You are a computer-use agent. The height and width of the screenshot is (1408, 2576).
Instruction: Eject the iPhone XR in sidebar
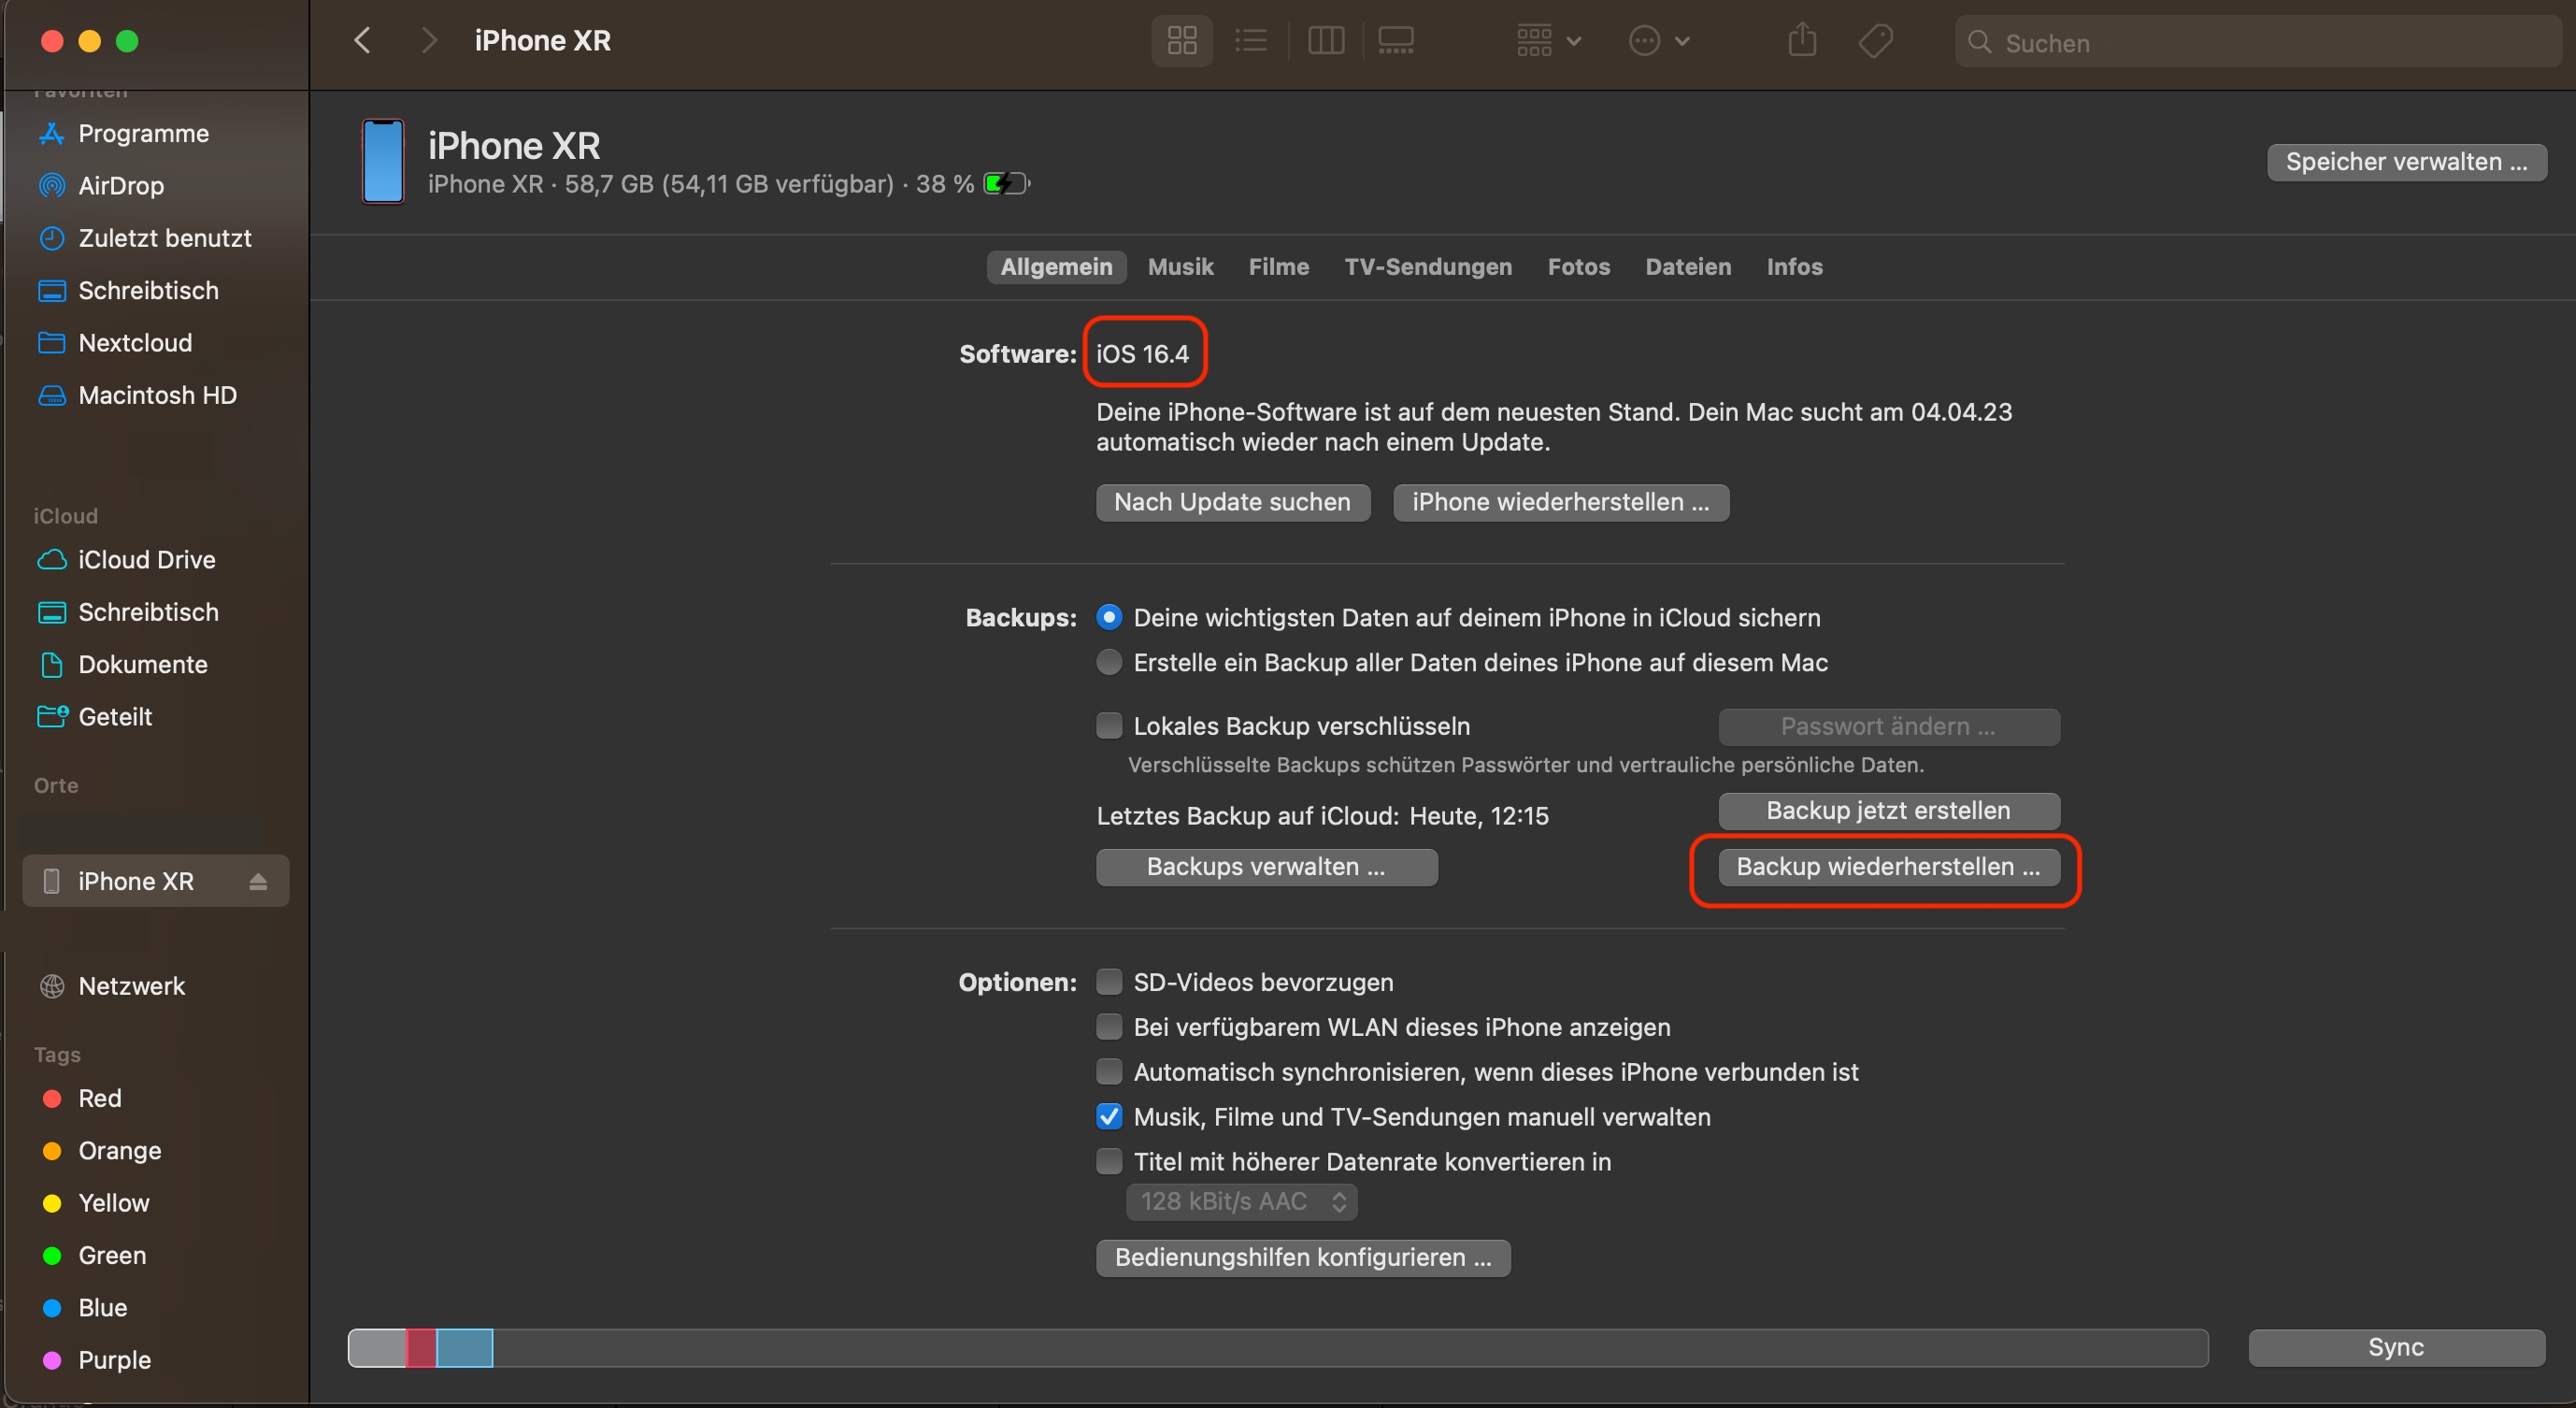(258, 881)
